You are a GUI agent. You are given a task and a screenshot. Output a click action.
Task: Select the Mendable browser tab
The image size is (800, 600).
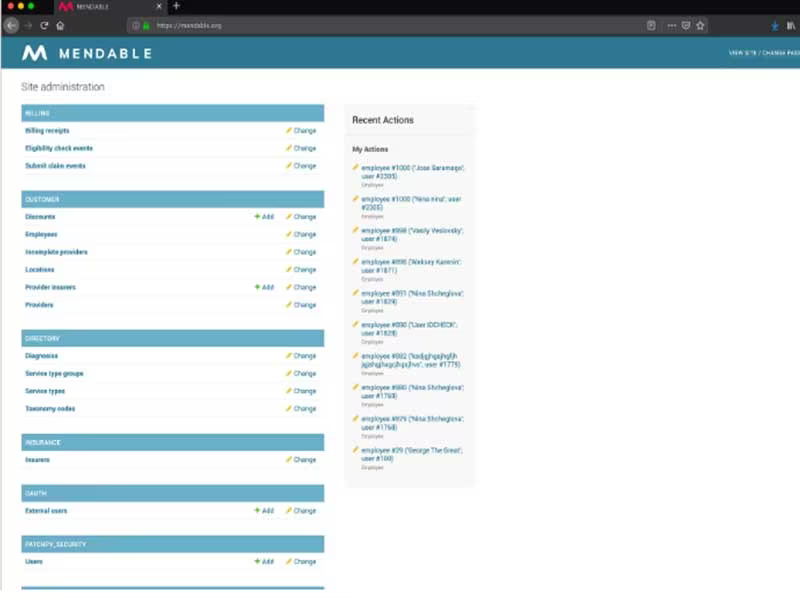click(x=110, y=7)
